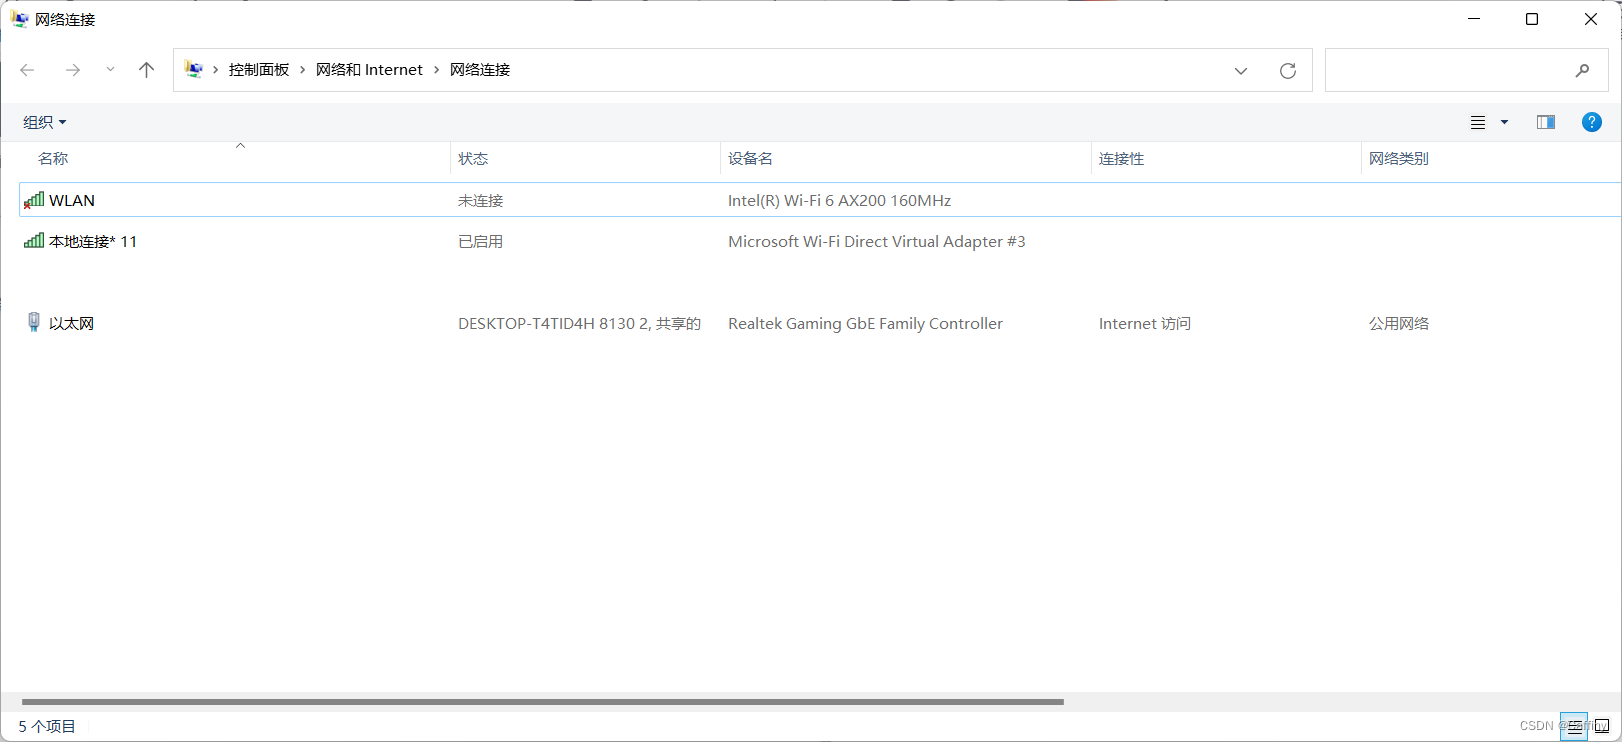Viewport: 1622px width, 742px height.
Task: Sort by 网络类别 column header
Action: [1399, 159]
